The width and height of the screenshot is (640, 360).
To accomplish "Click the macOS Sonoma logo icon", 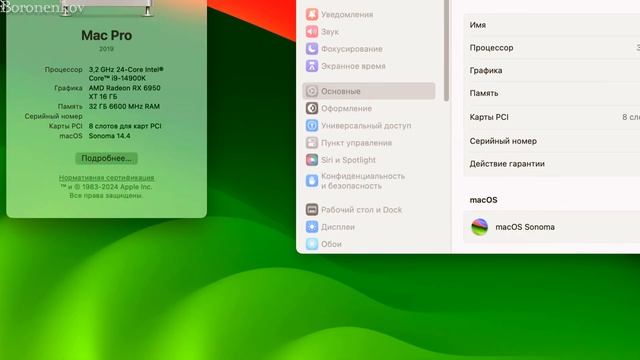I will (480, 227).
